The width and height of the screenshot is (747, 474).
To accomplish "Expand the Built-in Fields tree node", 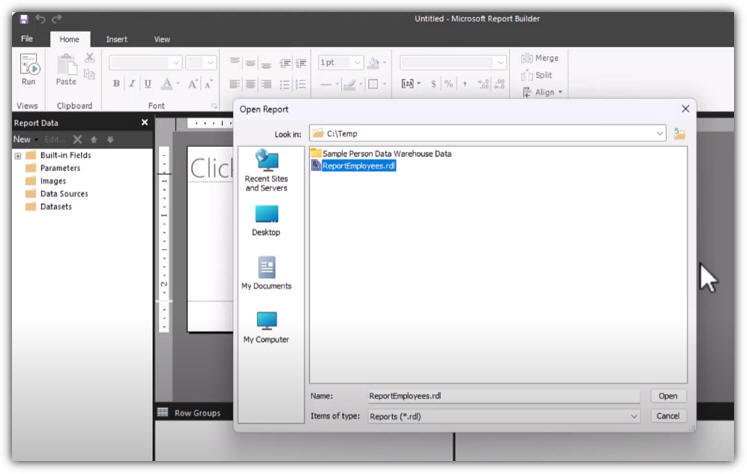I will pyautogui.click(x=18, y=156).
